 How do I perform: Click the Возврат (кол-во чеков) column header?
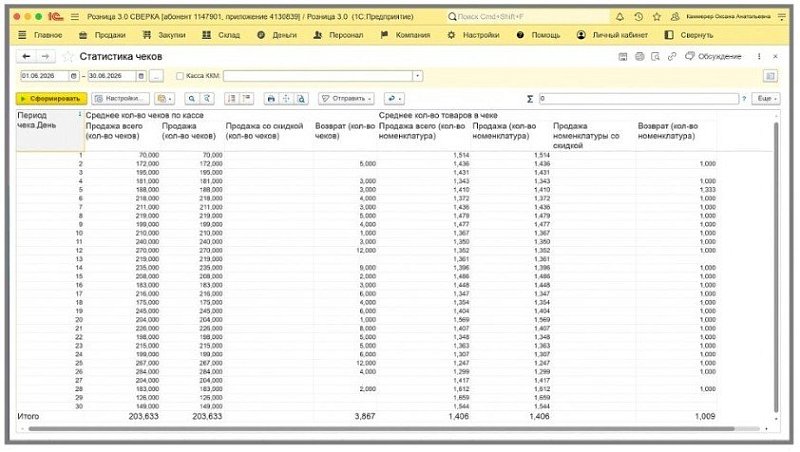click(345, 131)
